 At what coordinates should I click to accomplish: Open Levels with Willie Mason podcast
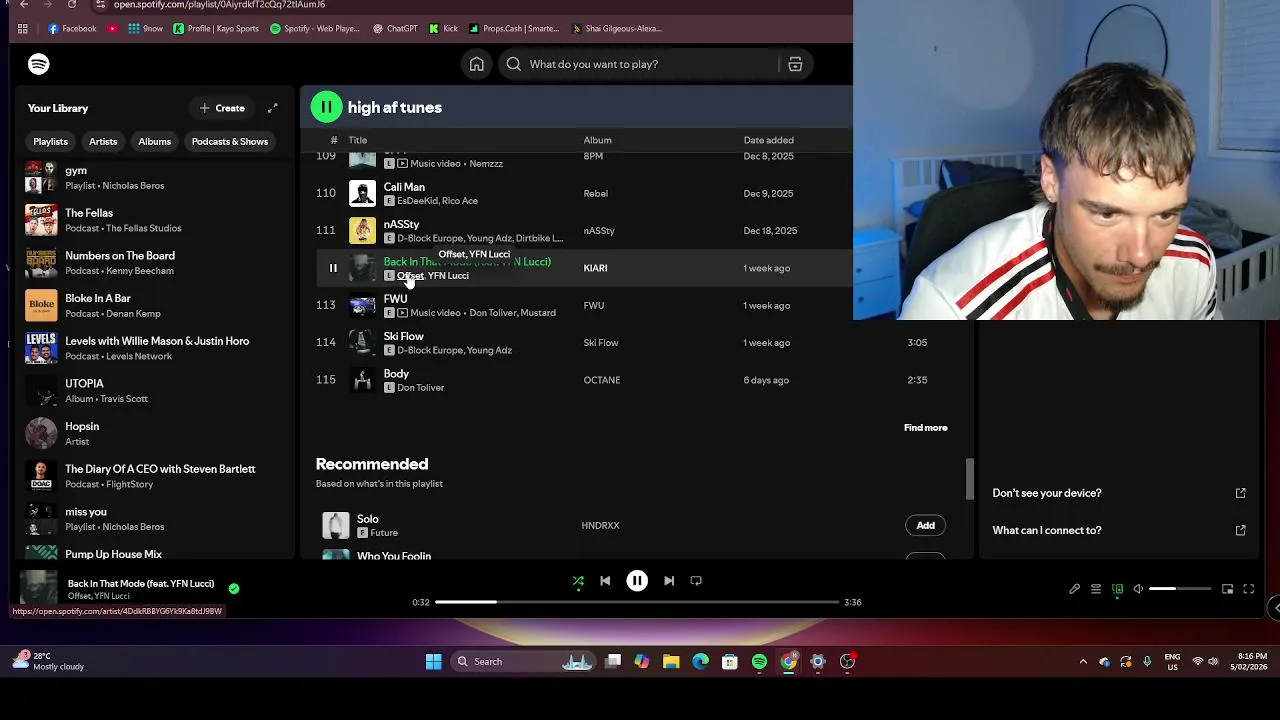coord(154,348)
